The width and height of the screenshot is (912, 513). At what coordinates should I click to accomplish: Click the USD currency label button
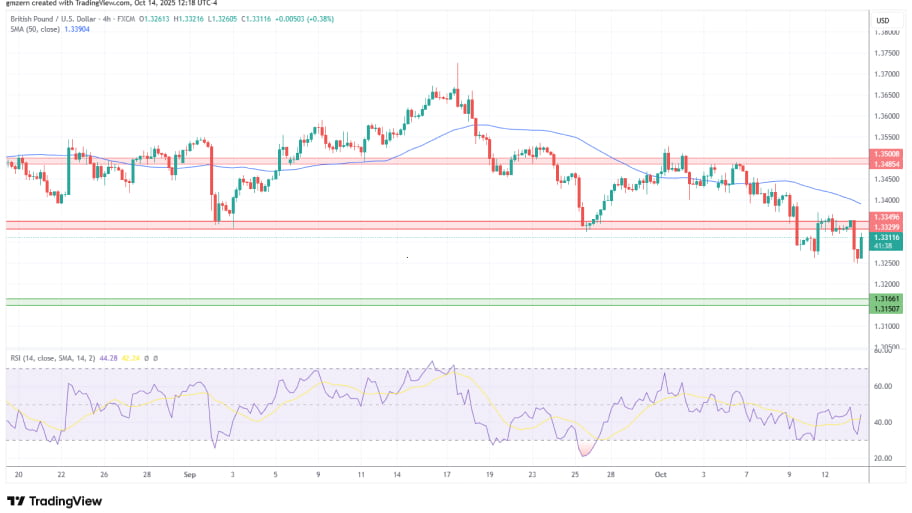[x=883, y=21]
